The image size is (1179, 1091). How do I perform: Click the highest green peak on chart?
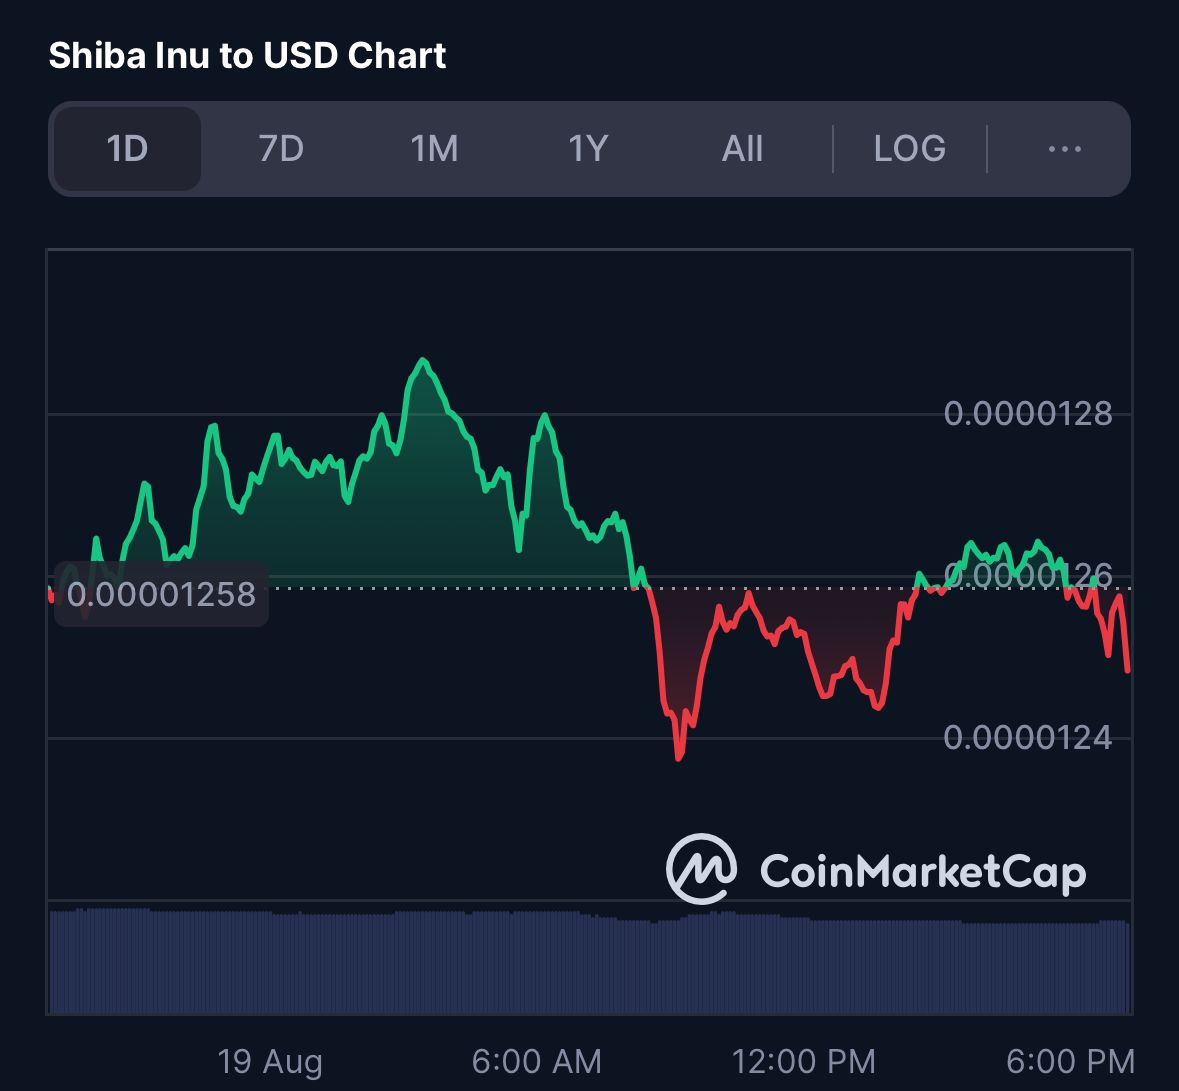423,362
